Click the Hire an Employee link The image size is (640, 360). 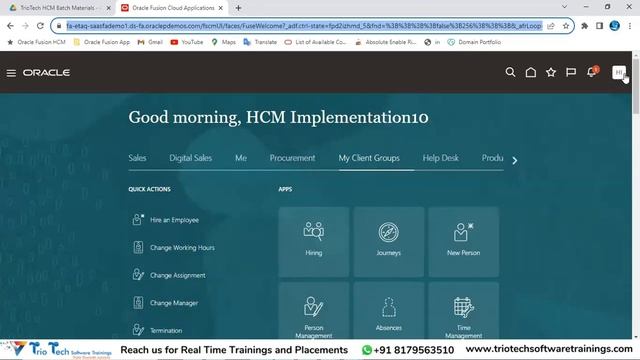174,220
